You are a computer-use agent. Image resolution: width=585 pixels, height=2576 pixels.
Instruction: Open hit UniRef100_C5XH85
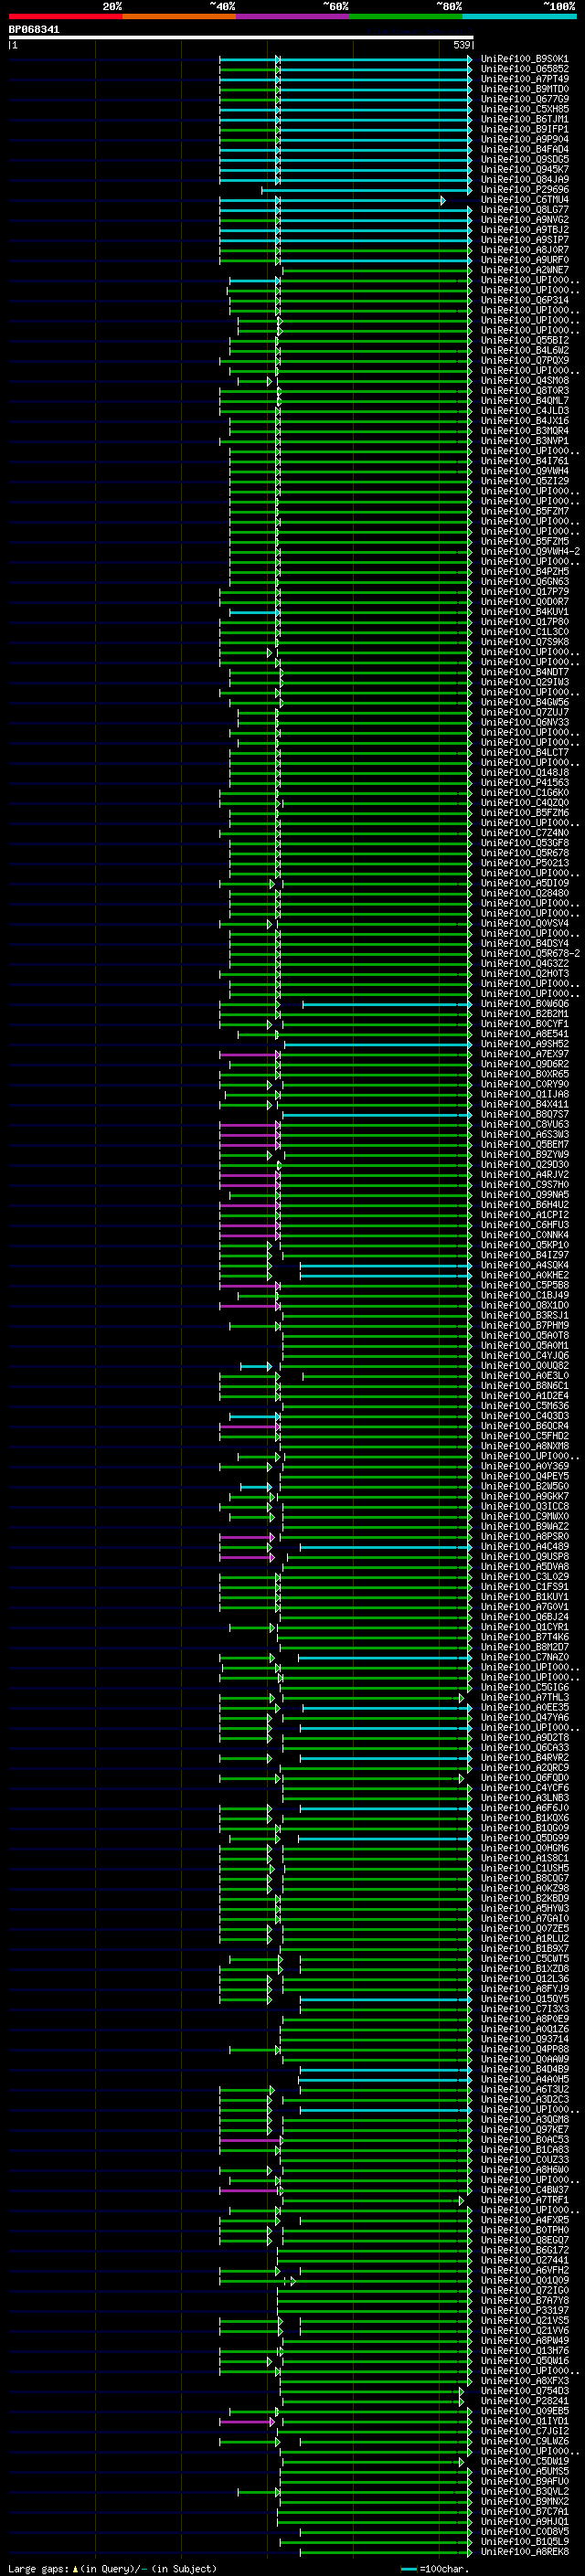click(524, 109)
